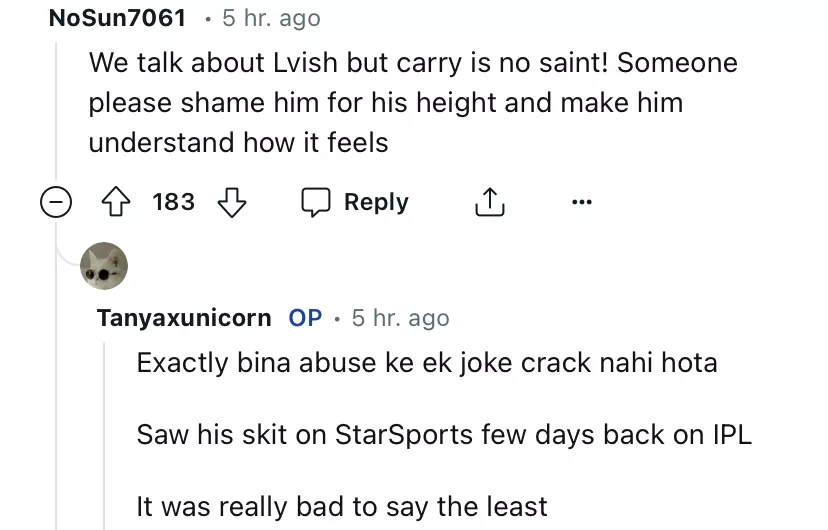Click the speech bubble reply icon

click(x=316, y=203)
